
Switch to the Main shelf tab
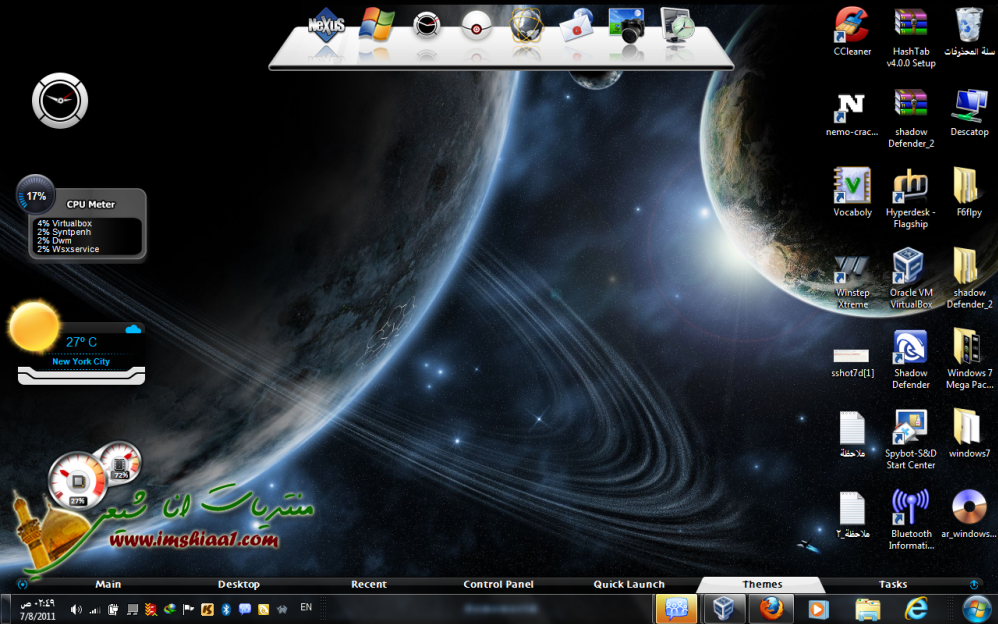(x=108, y=585)
